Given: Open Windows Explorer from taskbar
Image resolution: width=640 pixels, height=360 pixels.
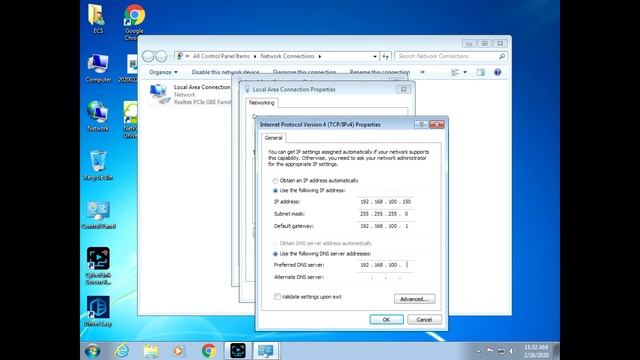Looking at the screenshot, I should click(x=151, y=351).
